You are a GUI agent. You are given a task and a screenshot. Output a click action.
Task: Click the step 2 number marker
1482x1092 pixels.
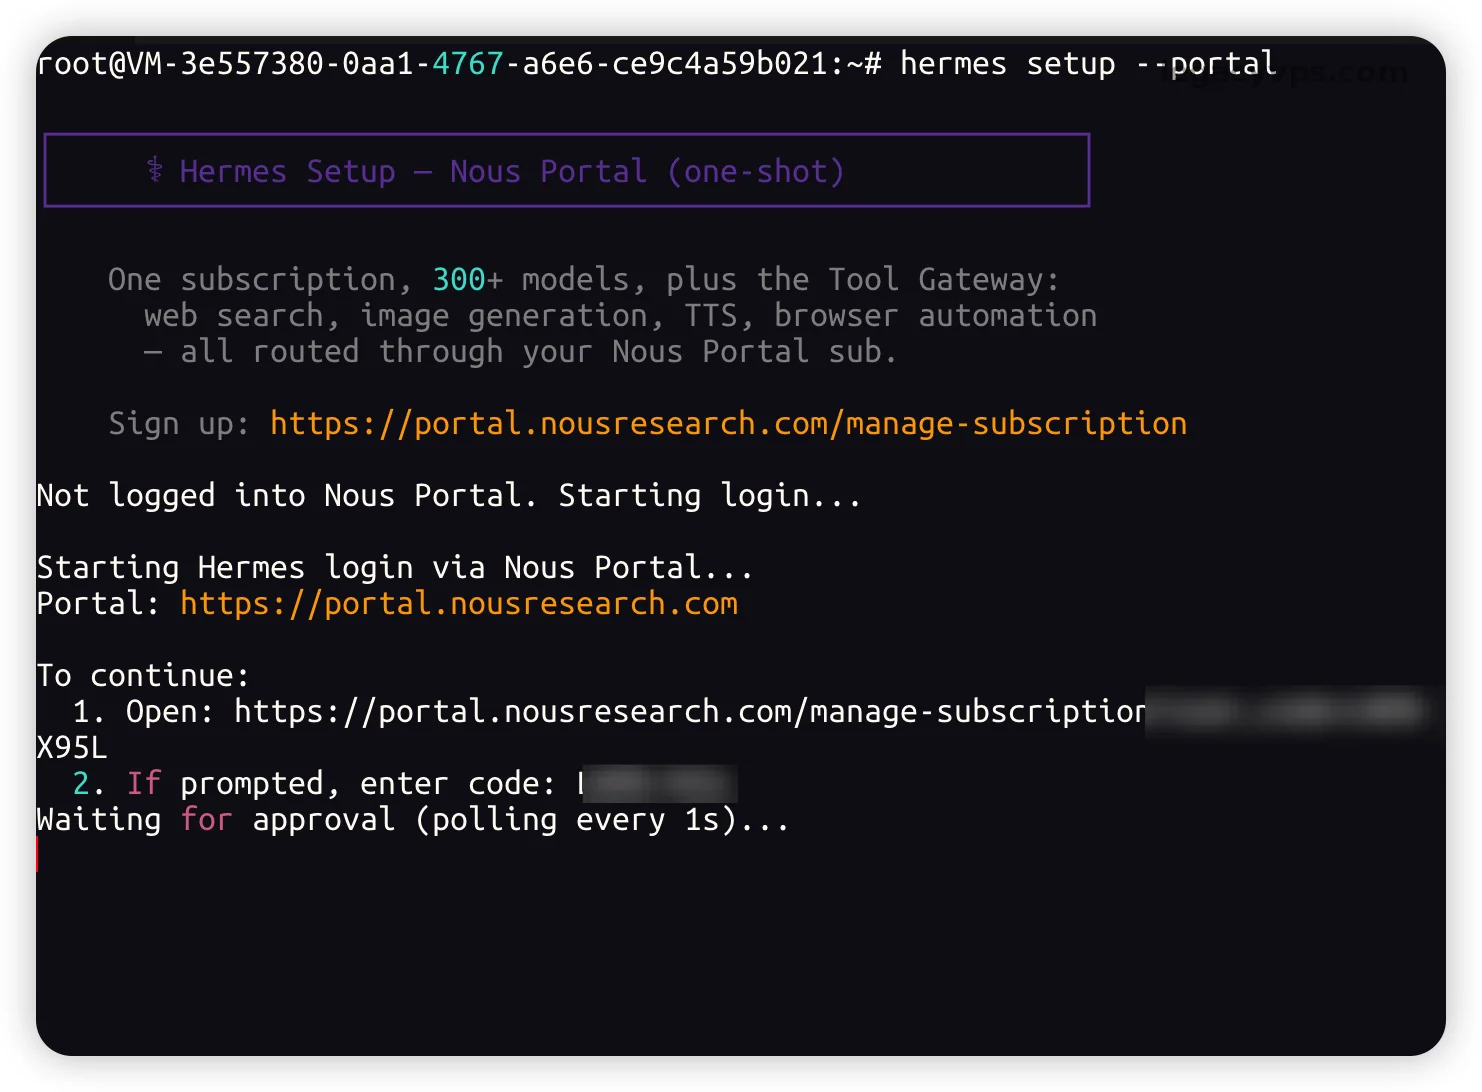(88, 783)
